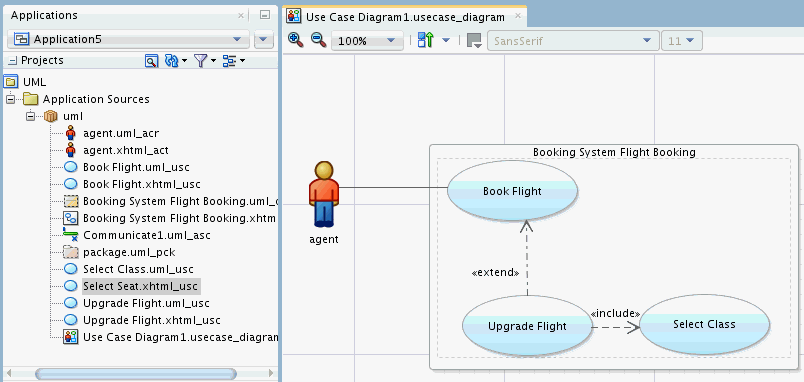This screenshot has width=804, height=382.
Task: Select Use Case Diagram1.usecase_diagram tree entry
Action: point(180,337)
